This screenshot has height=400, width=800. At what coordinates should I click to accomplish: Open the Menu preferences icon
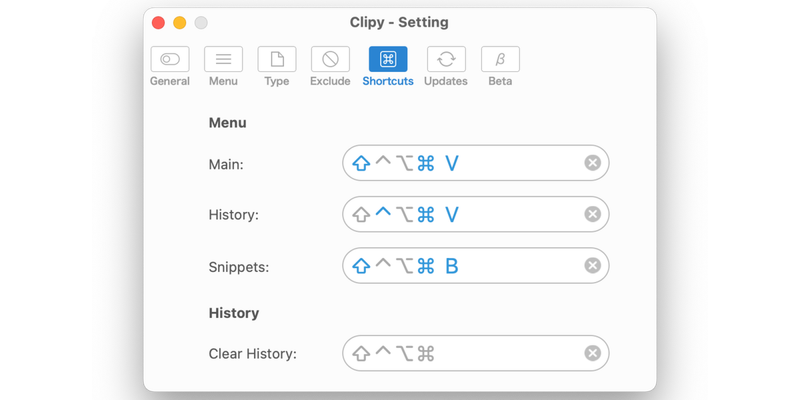(223, 59)
